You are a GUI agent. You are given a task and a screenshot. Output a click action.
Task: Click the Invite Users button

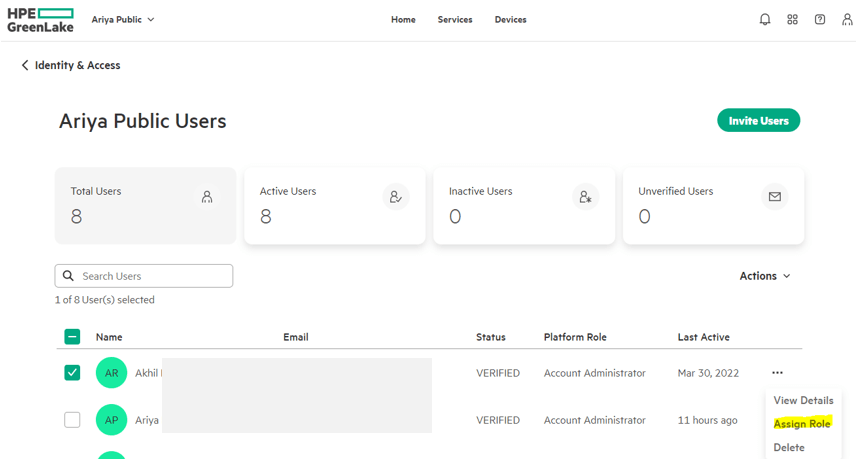coord(758,121)
